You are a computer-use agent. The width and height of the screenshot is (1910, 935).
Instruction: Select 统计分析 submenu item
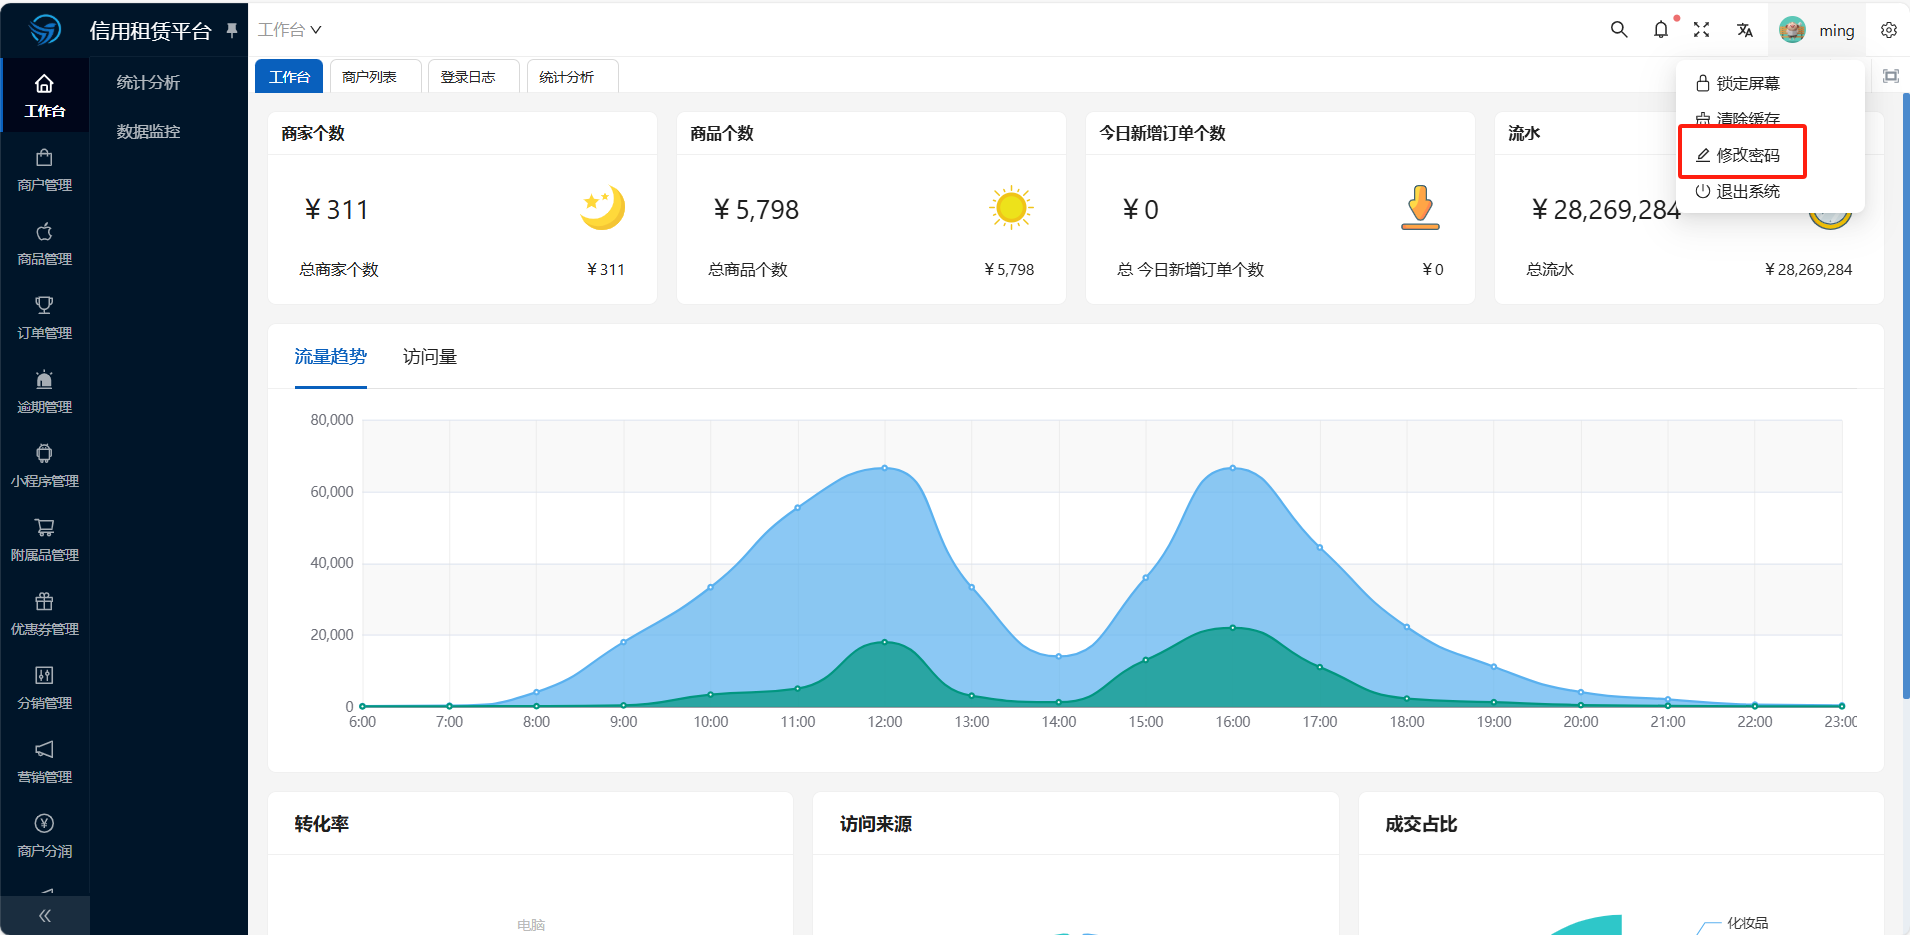coord(148,82)
